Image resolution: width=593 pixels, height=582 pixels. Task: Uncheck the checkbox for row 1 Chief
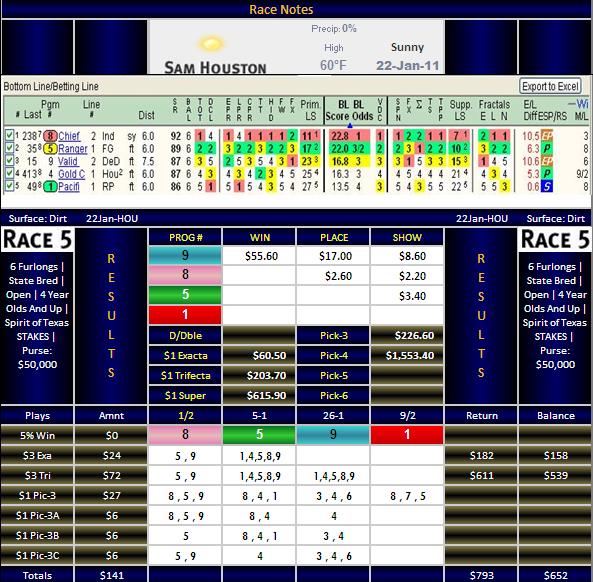click(x=9, y=135)
